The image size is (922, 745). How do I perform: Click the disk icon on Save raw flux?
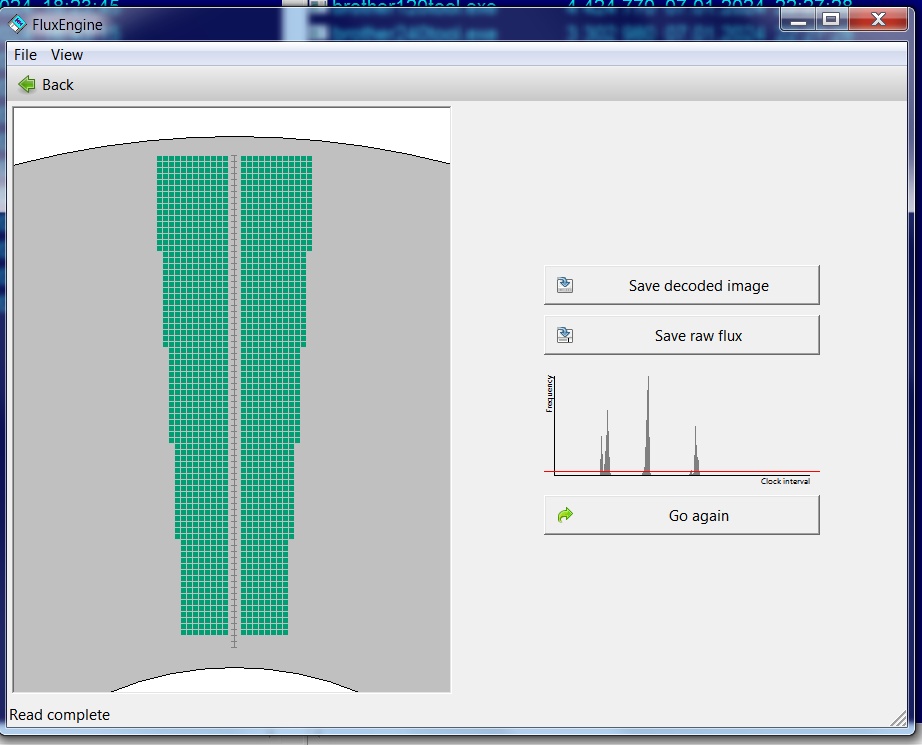[x=565, y=335]
